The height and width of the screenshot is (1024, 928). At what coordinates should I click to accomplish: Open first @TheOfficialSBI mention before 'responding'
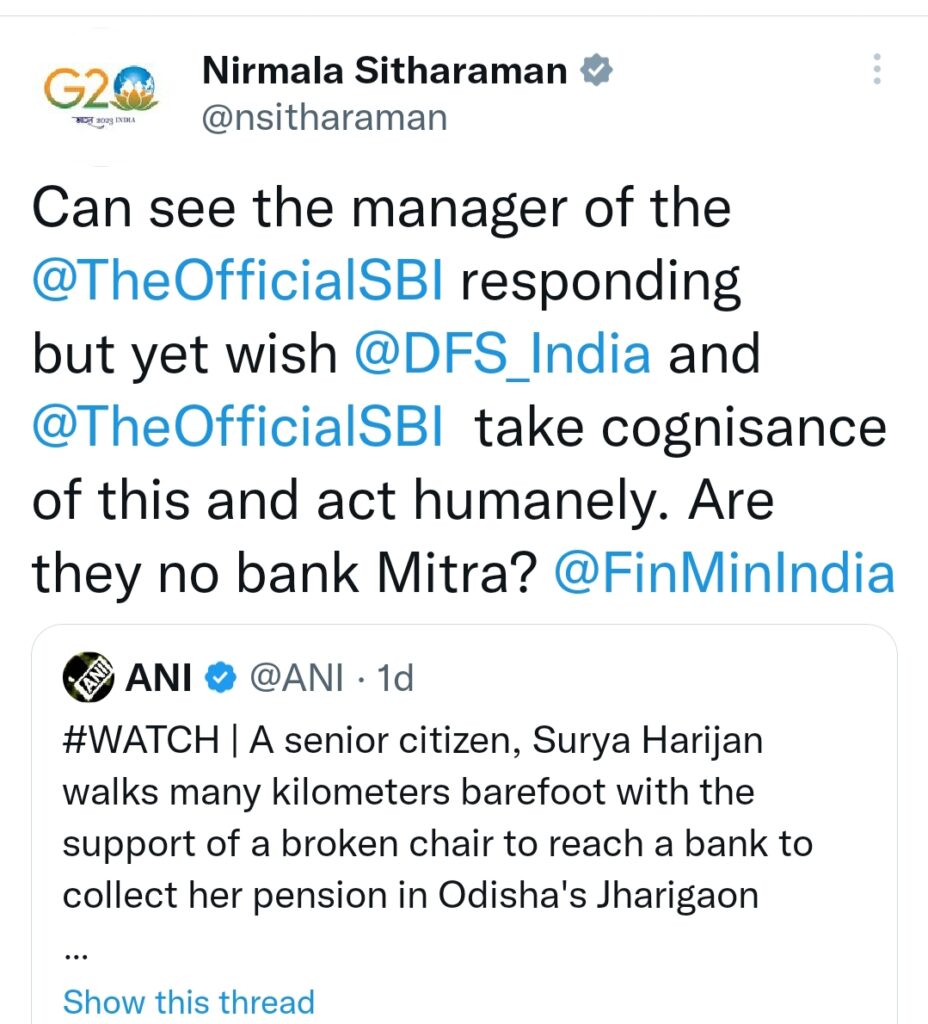[238, 281]
